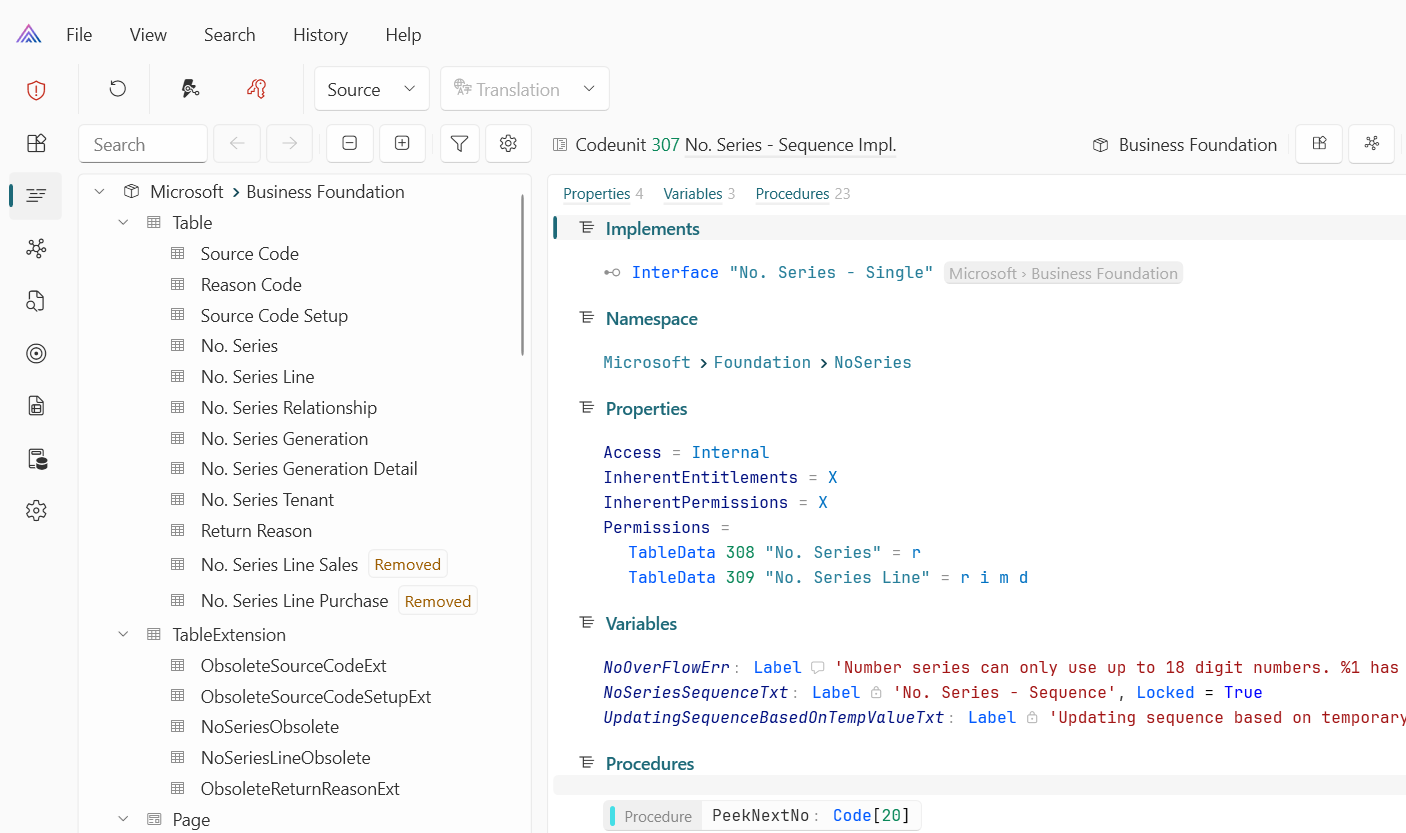The image size is (1406, 833).
Task: Open the Source dropdown
Action: click(371, 89)
